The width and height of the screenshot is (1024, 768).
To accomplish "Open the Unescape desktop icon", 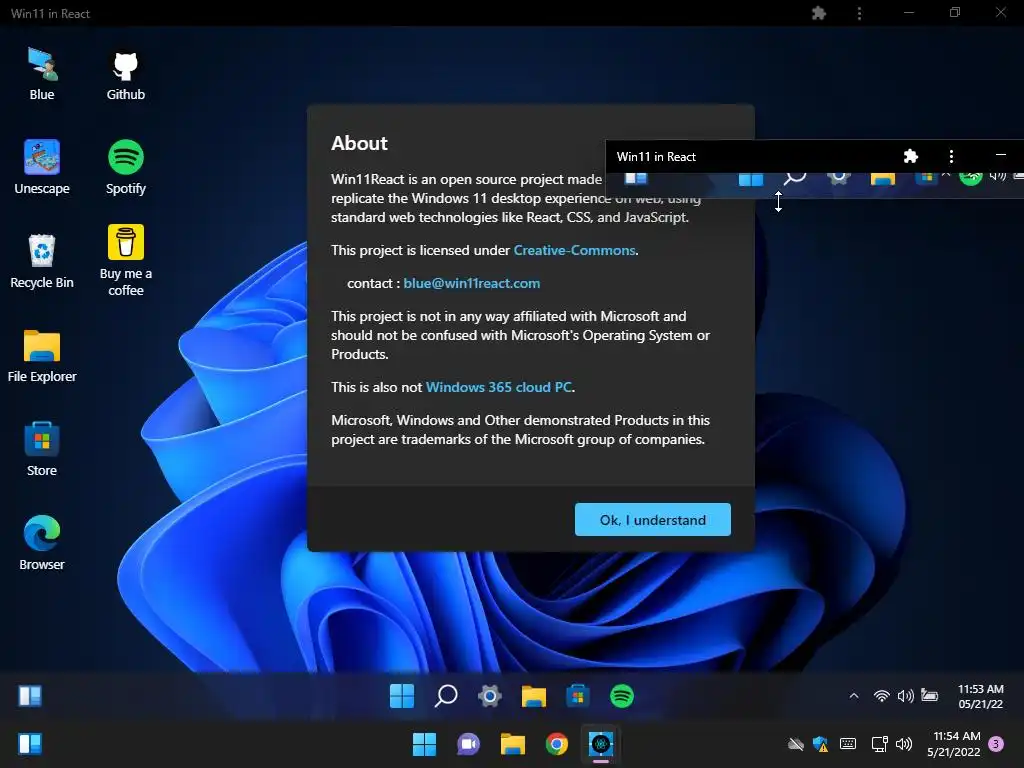I will (x=42, y=167).
